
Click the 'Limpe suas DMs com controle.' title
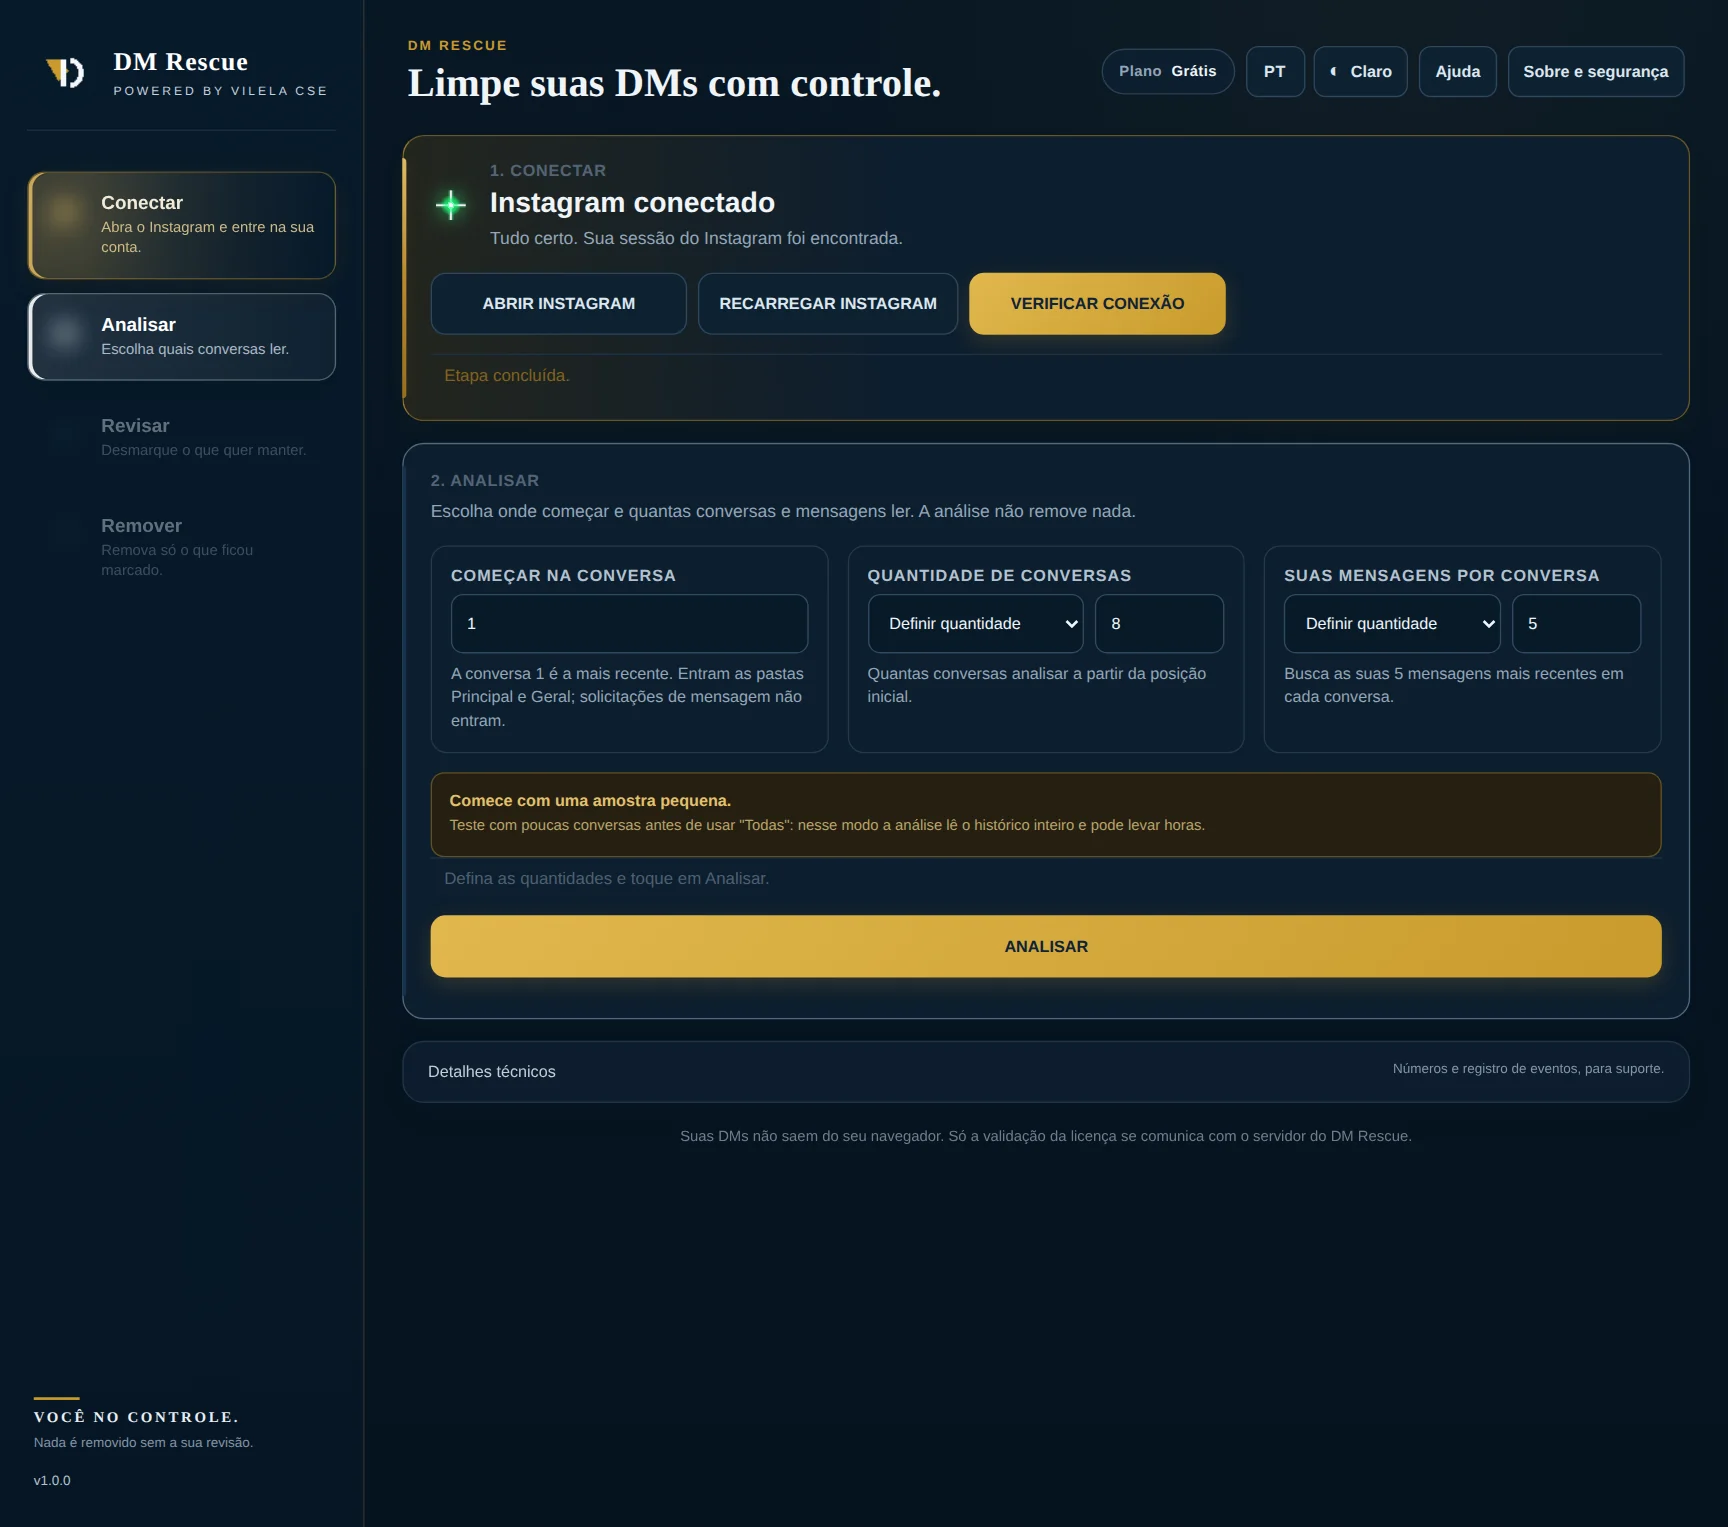coord(674,84)
